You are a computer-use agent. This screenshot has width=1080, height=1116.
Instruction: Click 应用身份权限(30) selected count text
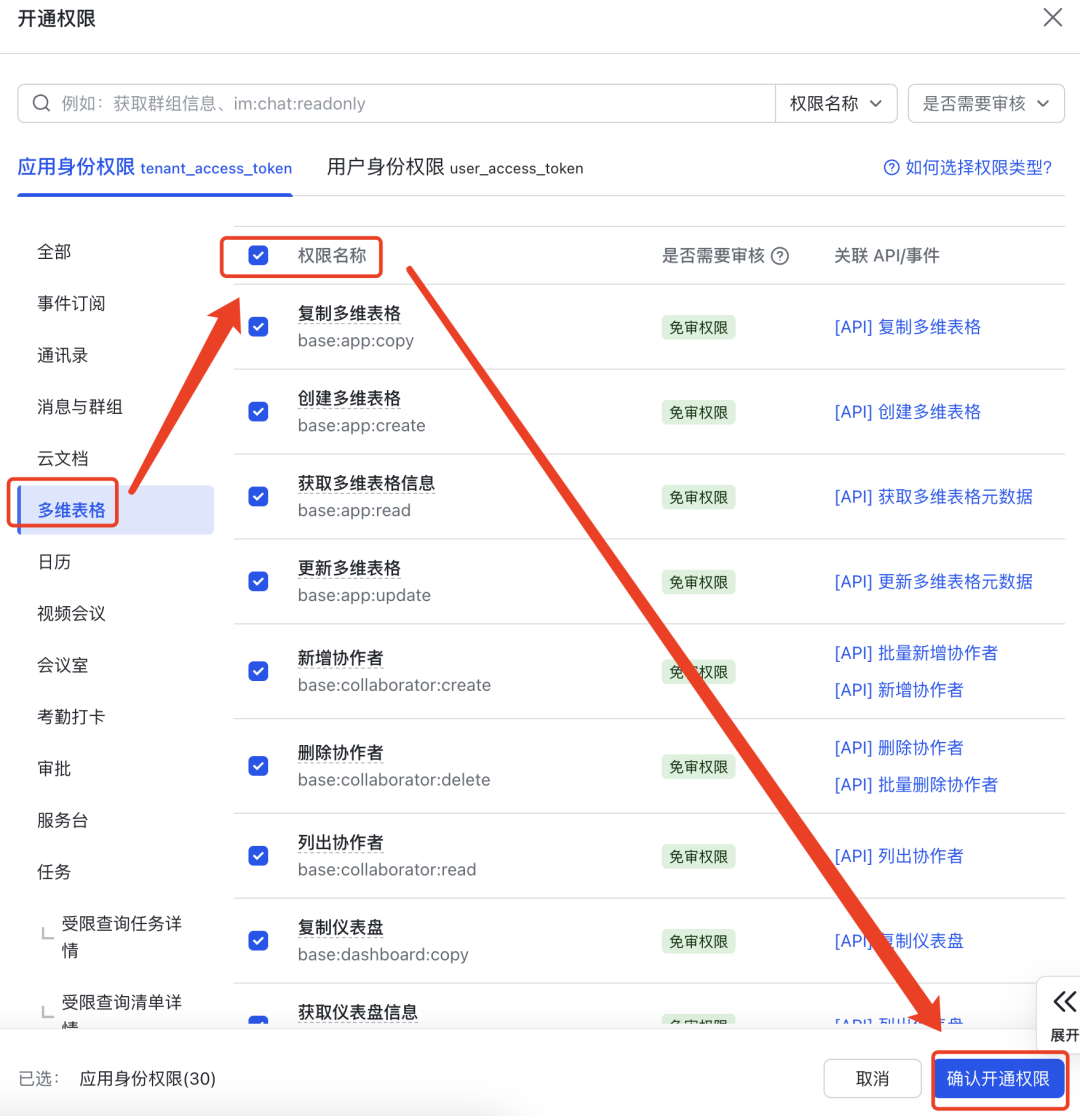pos(147,1078)
